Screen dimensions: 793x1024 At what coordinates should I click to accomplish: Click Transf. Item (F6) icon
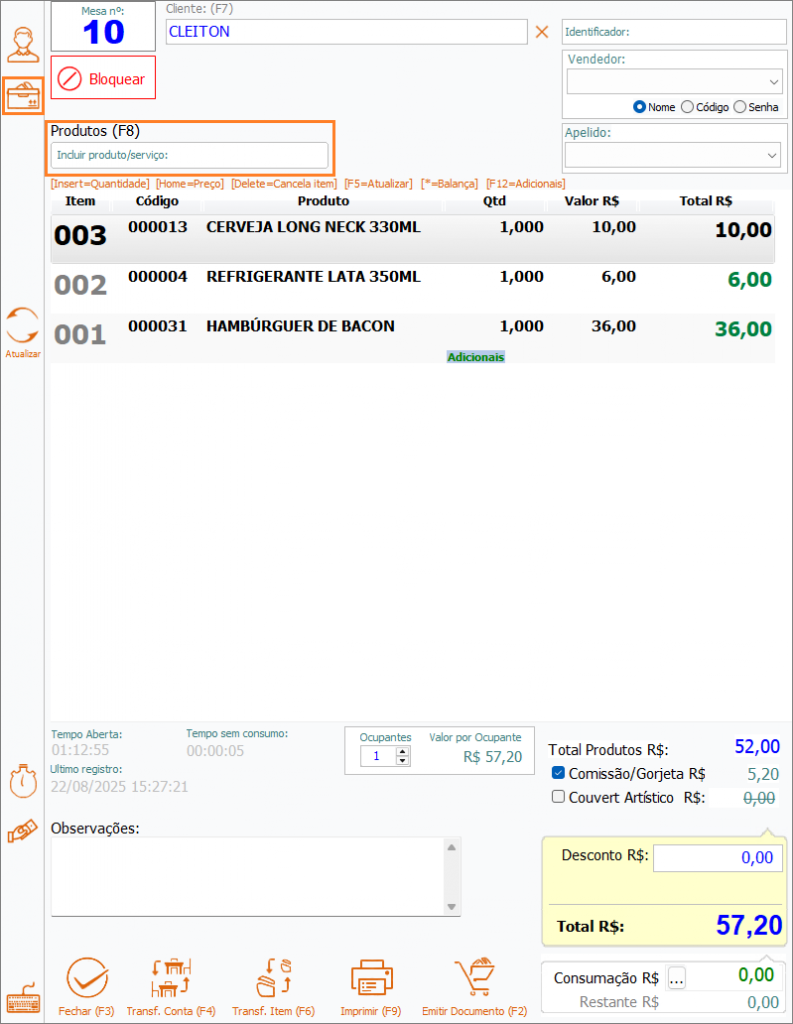[x=273, y=979]
